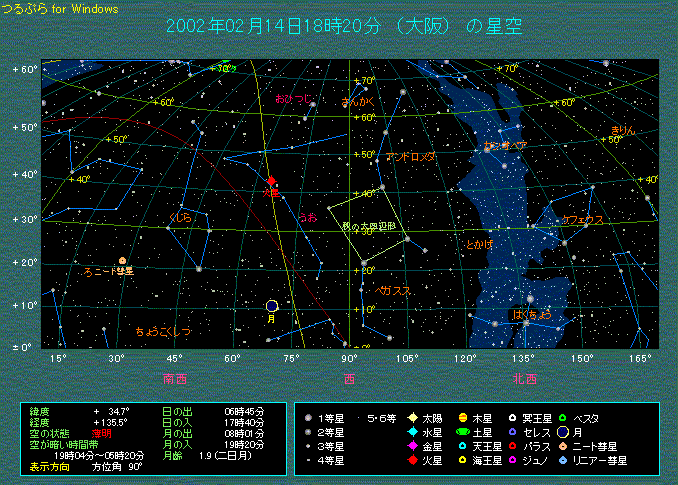The width and height of the screenshot is (678, 485).
Task: Select the 水星 Mercury icon in the legend
Action: (x=413, y=432)
